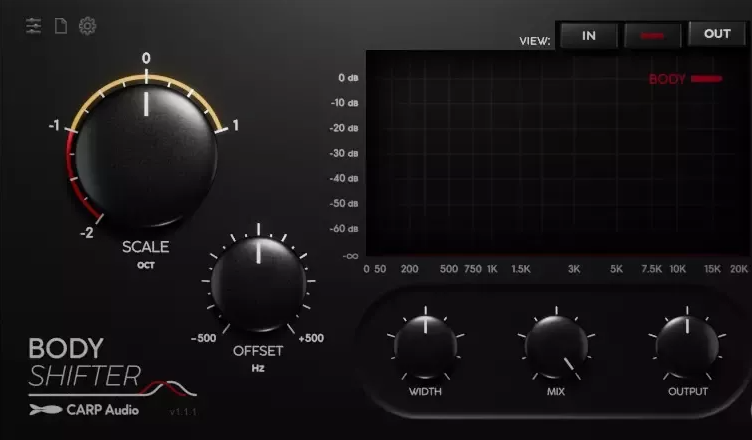Viewport: 752px width, 440px height.
Task: Click the 0 scale marker label above knob
Action: coord(146,59)
